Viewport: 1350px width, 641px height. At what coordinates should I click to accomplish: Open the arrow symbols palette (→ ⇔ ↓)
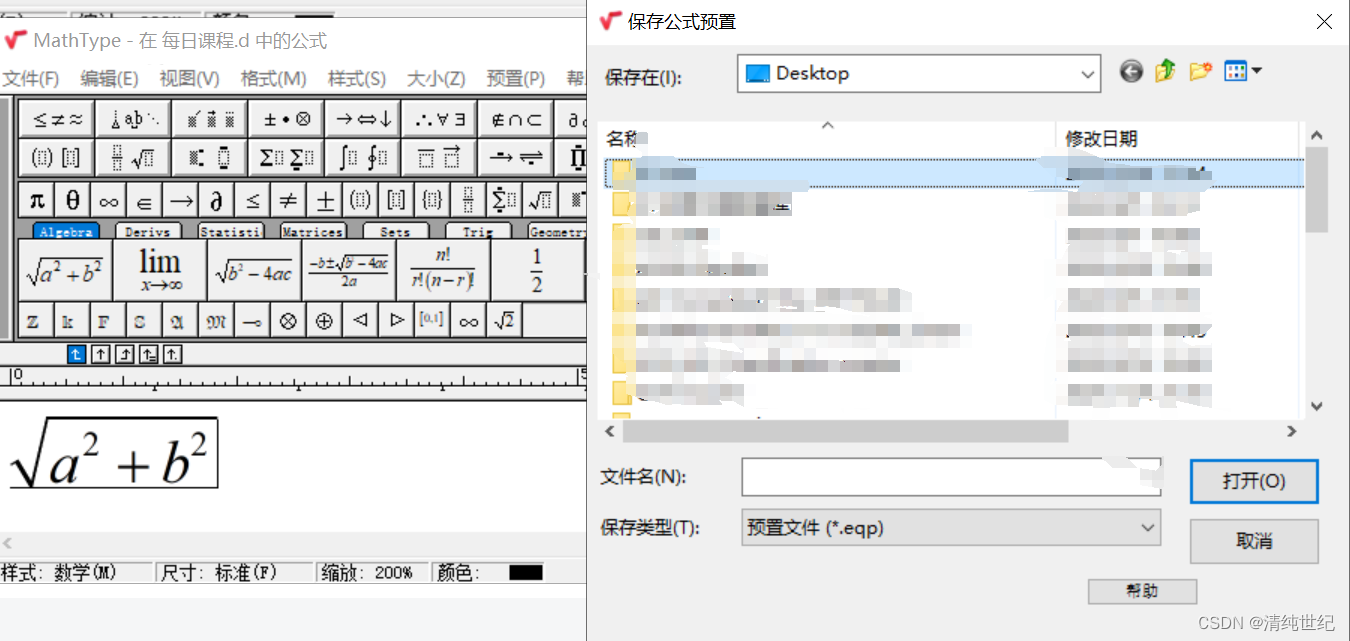(363, 119)
